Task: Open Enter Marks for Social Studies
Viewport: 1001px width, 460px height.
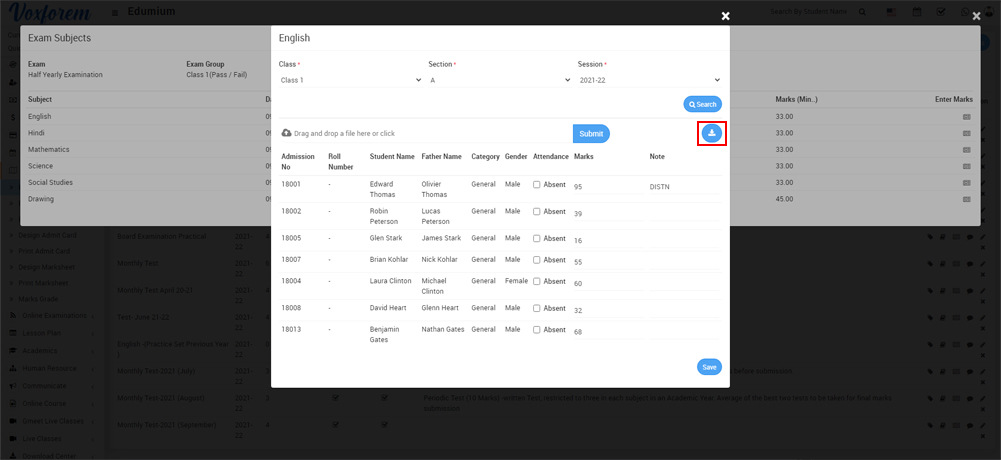Action: 966,183
